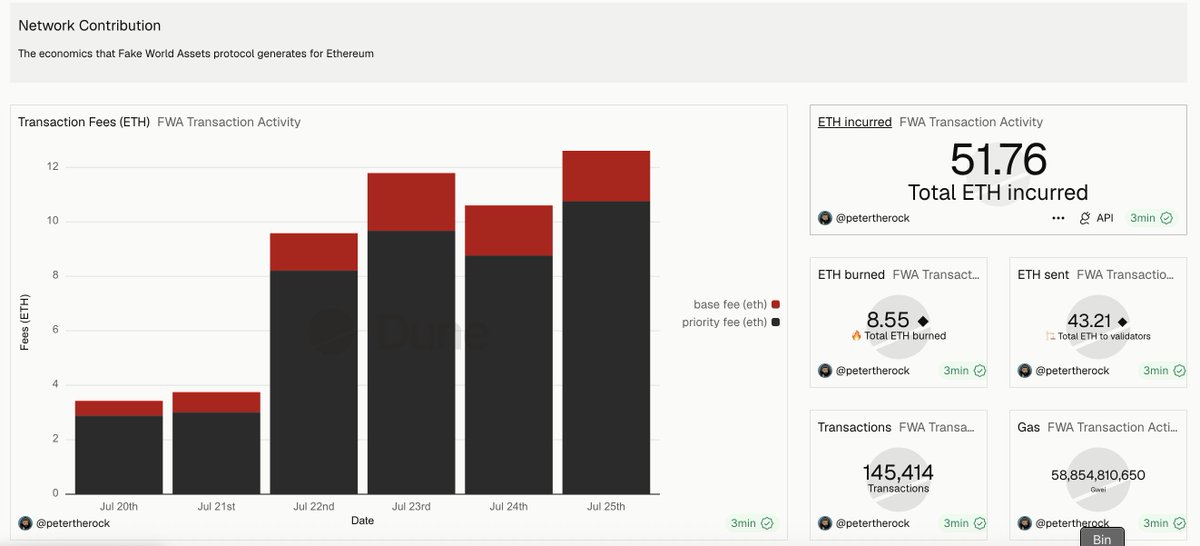Click the 58,854,810,650 Gwei value
Image resolution: width=1200 pixels, height=546 pixels.
coord(1098,475)
